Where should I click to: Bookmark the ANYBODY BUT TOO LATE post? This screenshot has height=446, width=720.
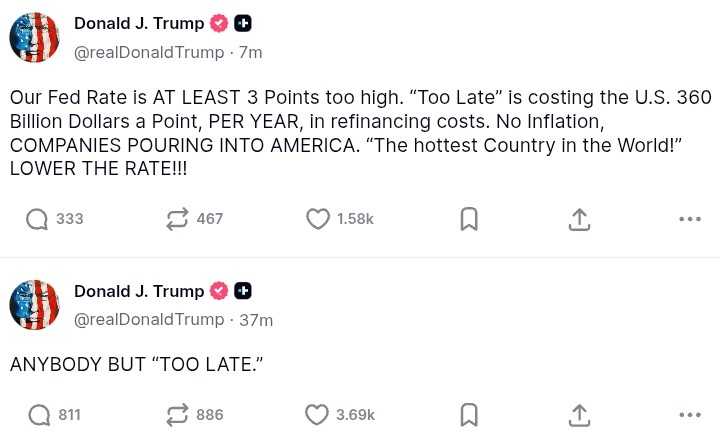pos(469,415)
